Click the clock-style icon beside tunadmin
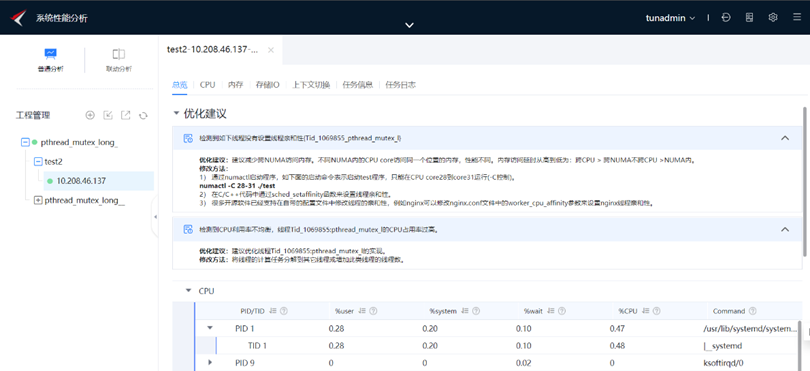 coord(726,18)
